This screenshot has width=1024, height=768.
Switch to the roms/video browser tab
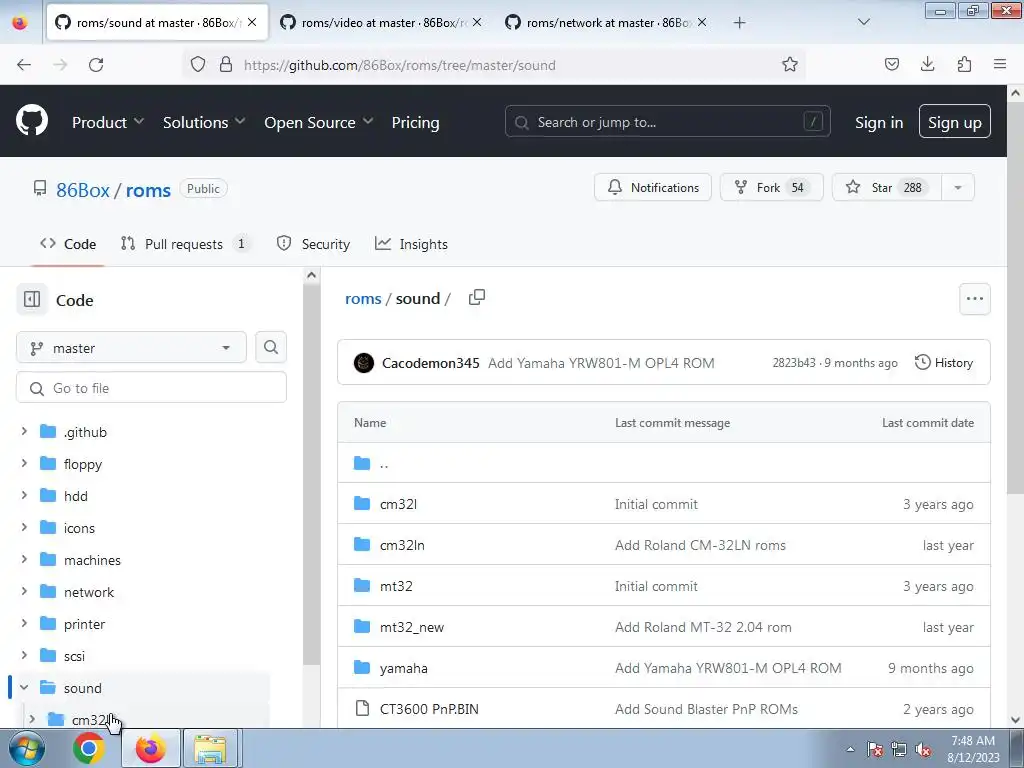[382, 23]
